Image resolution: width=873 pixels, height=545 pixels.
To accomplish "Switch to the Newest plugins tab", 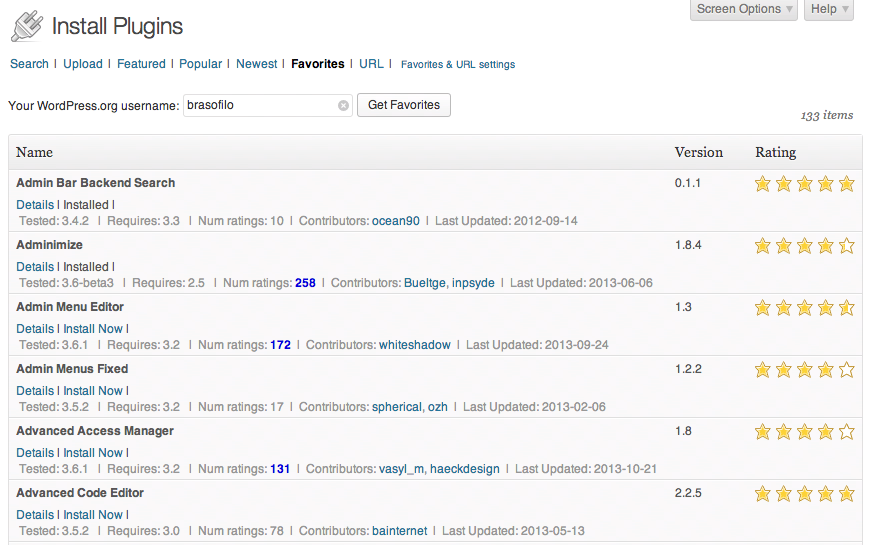I will click(257, 64).
